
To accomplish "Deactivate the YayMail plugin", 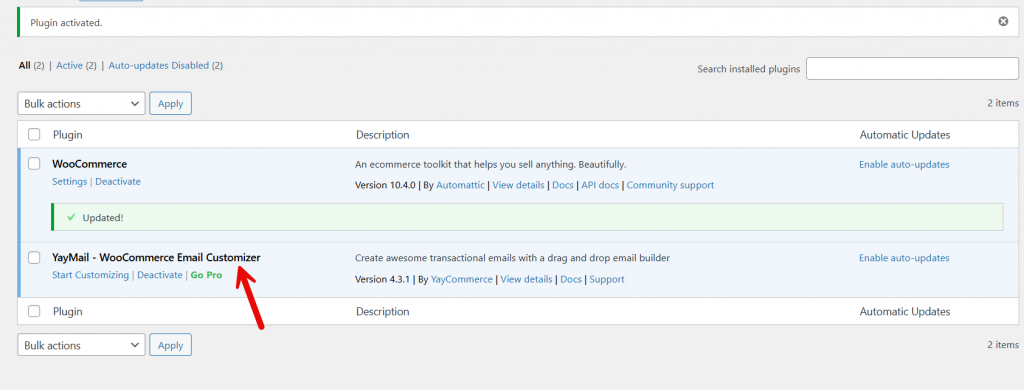I will click(x=159, y=275).
